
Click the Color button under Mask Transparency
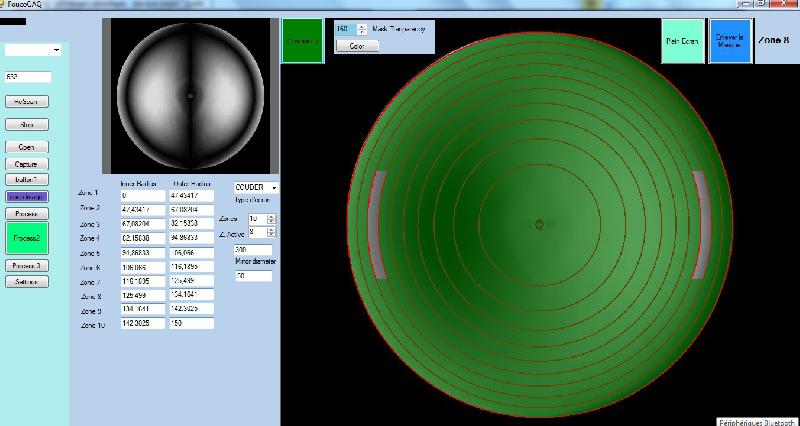[357, 46]
